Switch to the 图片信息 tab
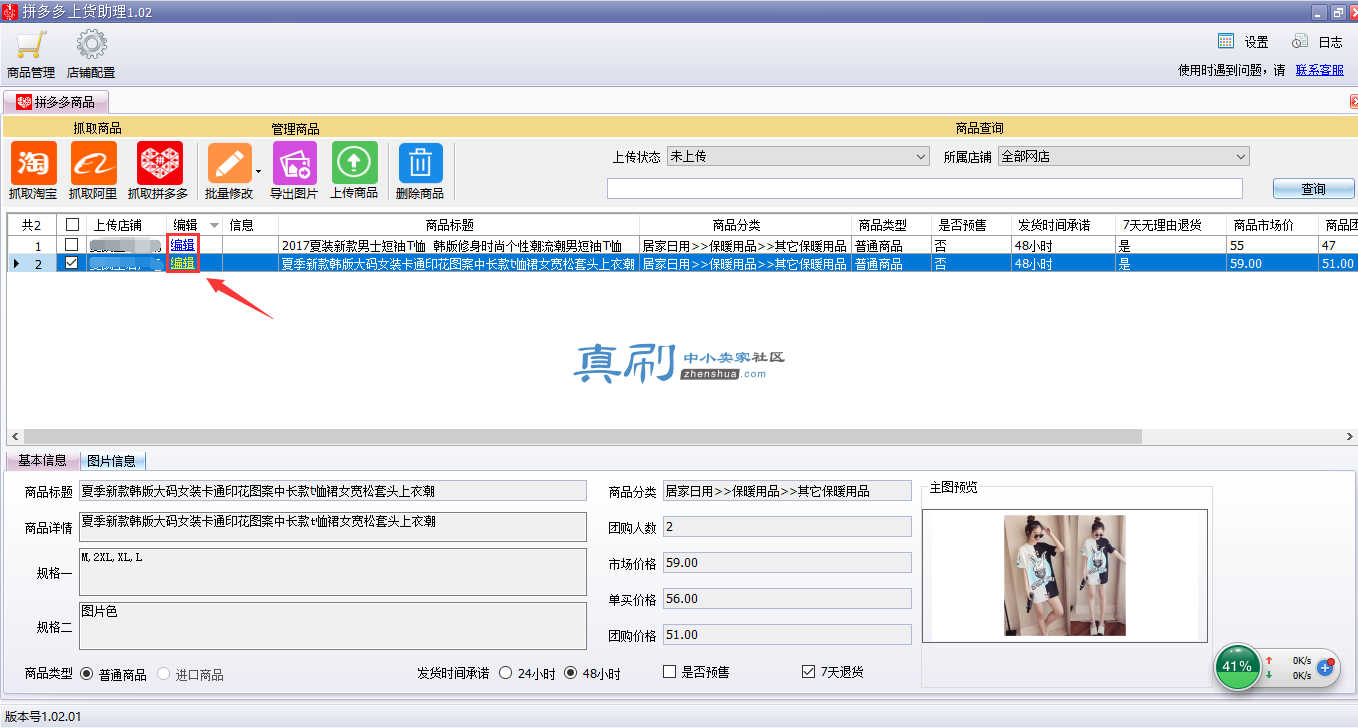The width and height of the screenshot is (1358, 728). 111,461
